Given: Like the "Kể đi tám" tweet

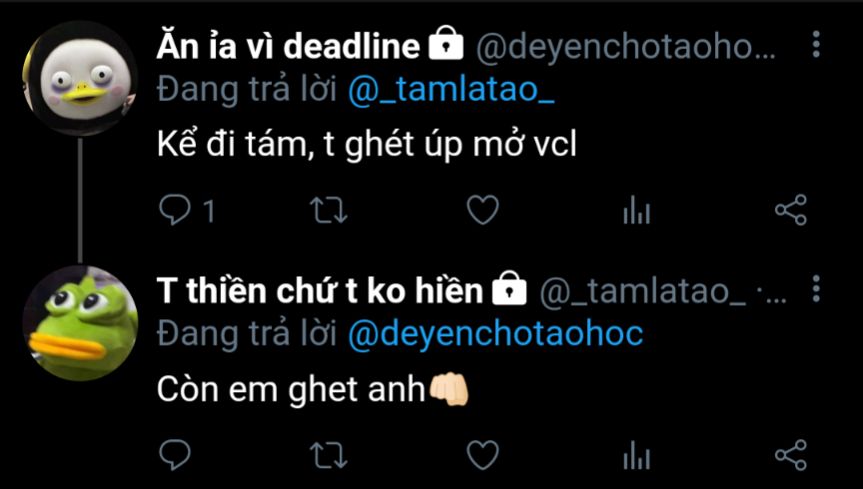Looking at the screenshot, I should pos(483,210).
